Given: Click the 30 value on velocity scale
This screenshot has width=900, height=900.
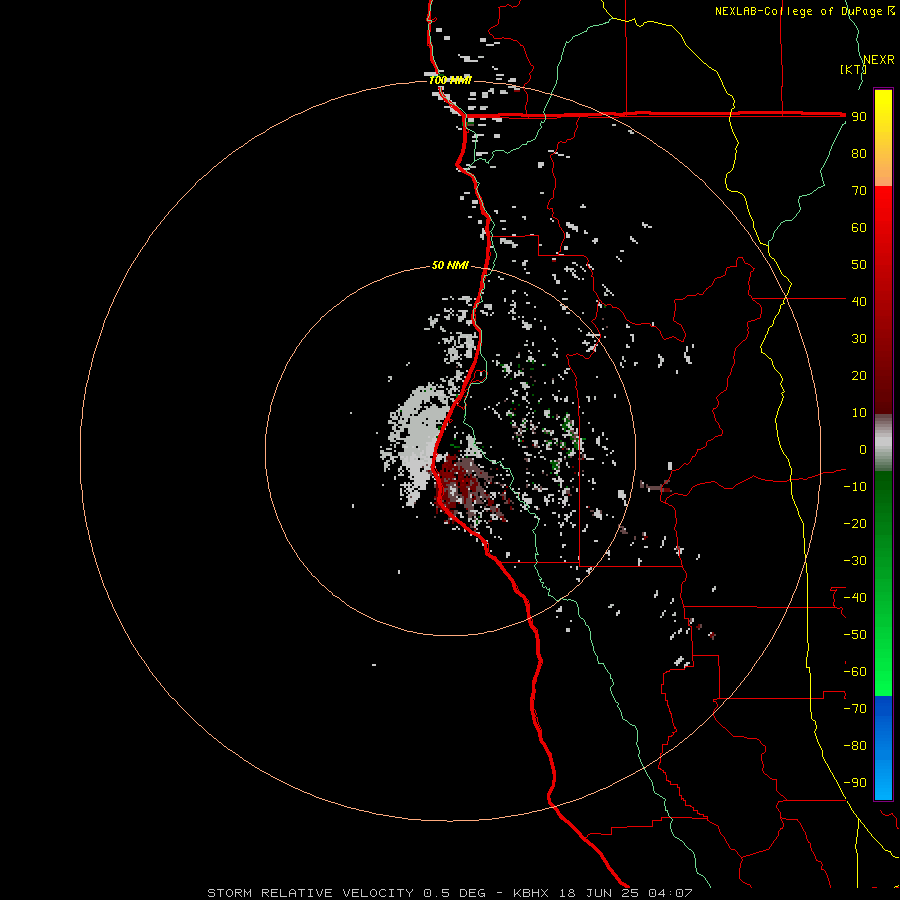Looking at the screenshot, I should (x=859, y=339).
